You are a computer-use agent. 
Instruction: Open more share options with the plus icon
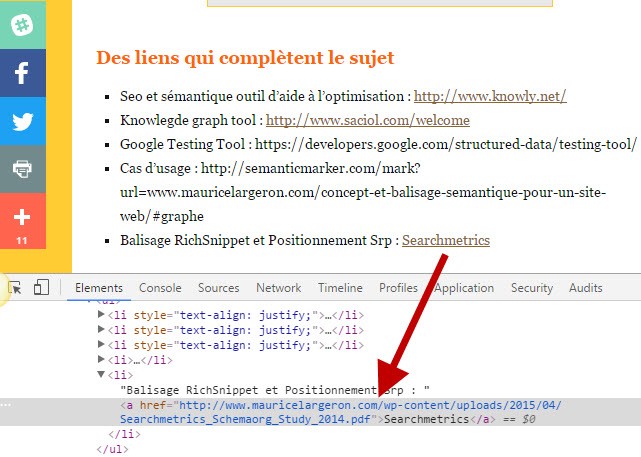pos(22,217)
